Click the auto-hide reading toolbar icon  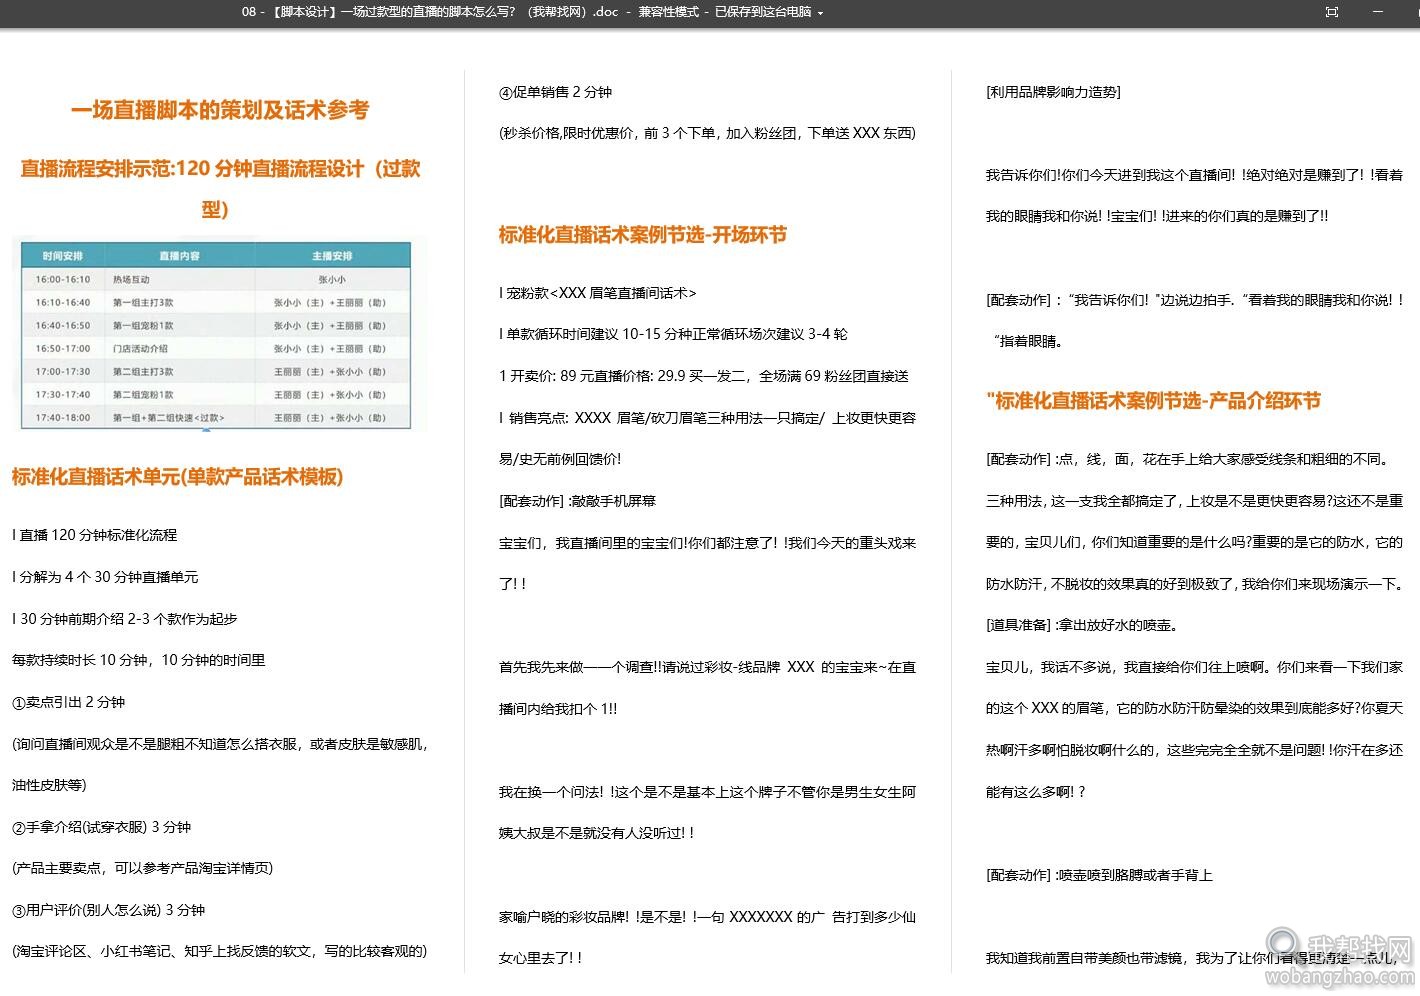click(x=1331, y=12)
